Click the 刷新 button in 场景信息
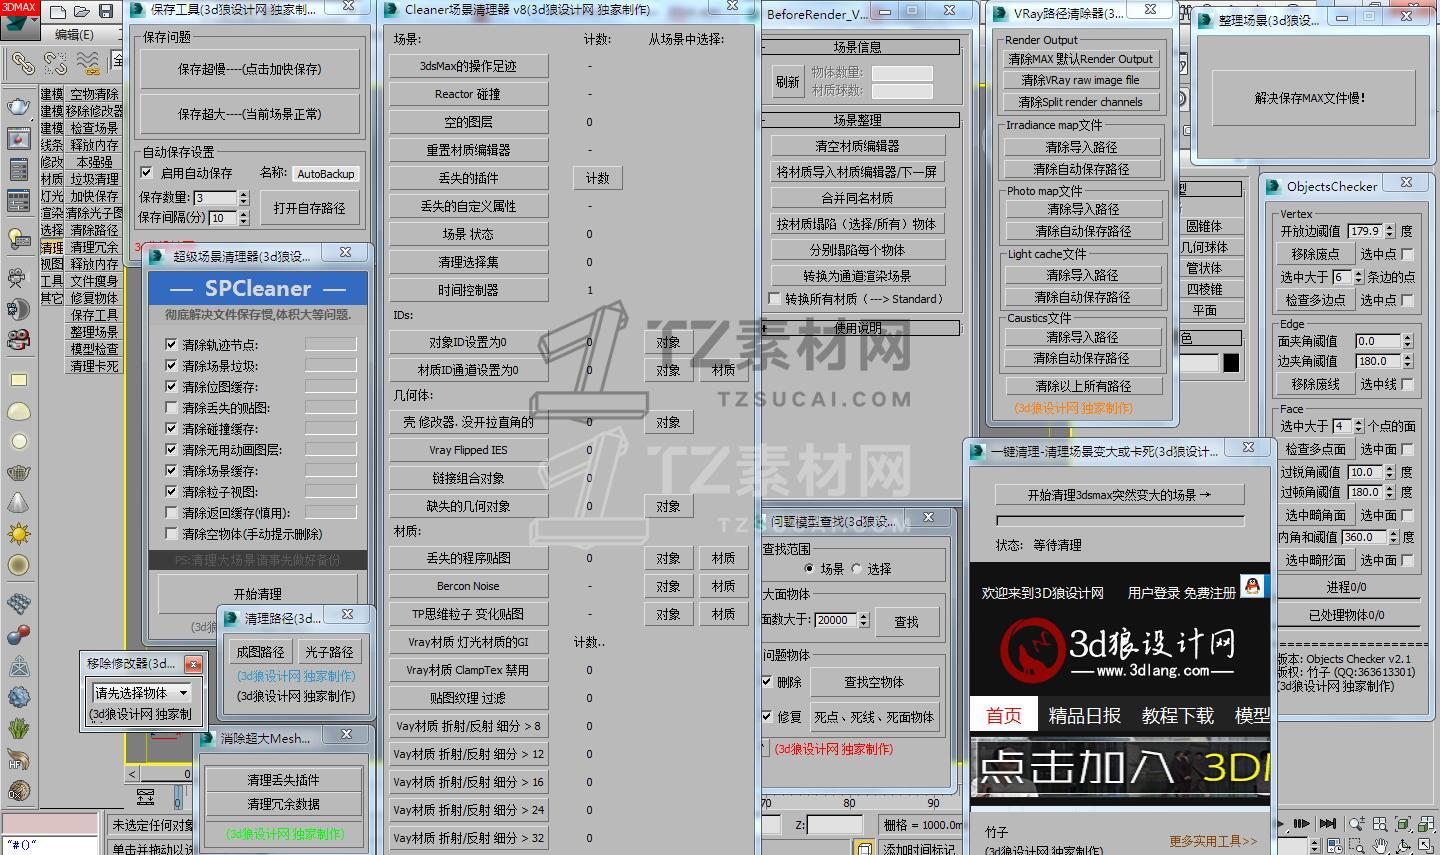This screenshot has height=855, width=1440. pyautogui.click(x=787, y=82)
